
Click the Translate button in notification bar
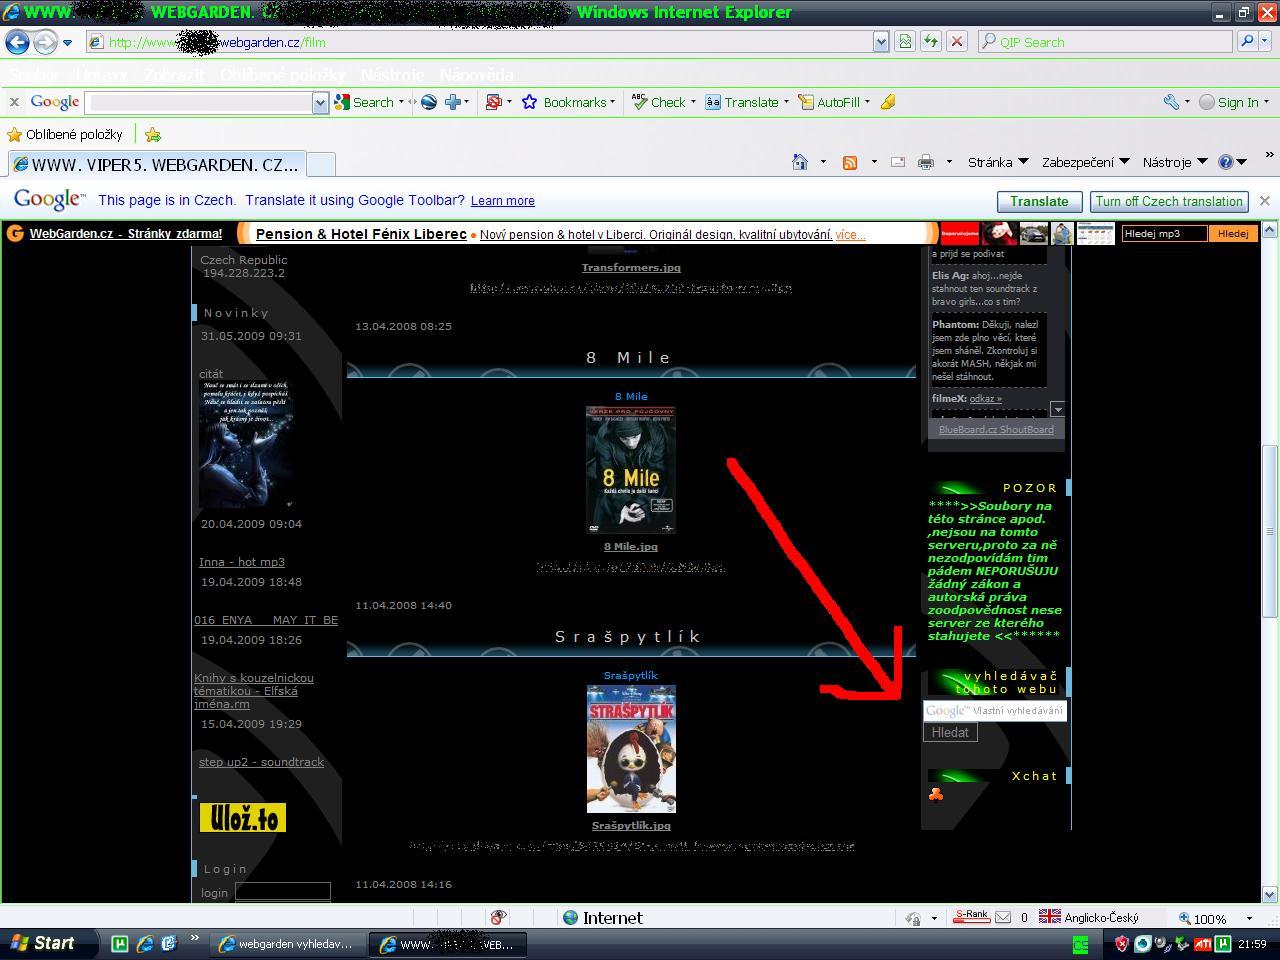tap(1039, 201)
